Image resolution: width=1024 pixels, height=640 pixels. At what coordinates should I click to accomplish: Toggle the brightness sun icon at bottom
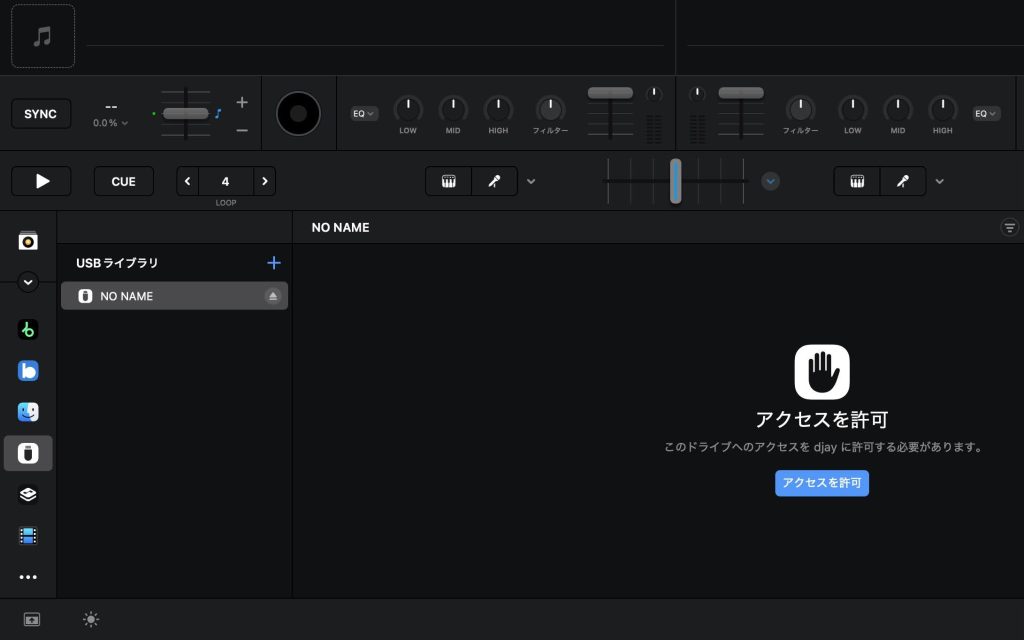91,620
